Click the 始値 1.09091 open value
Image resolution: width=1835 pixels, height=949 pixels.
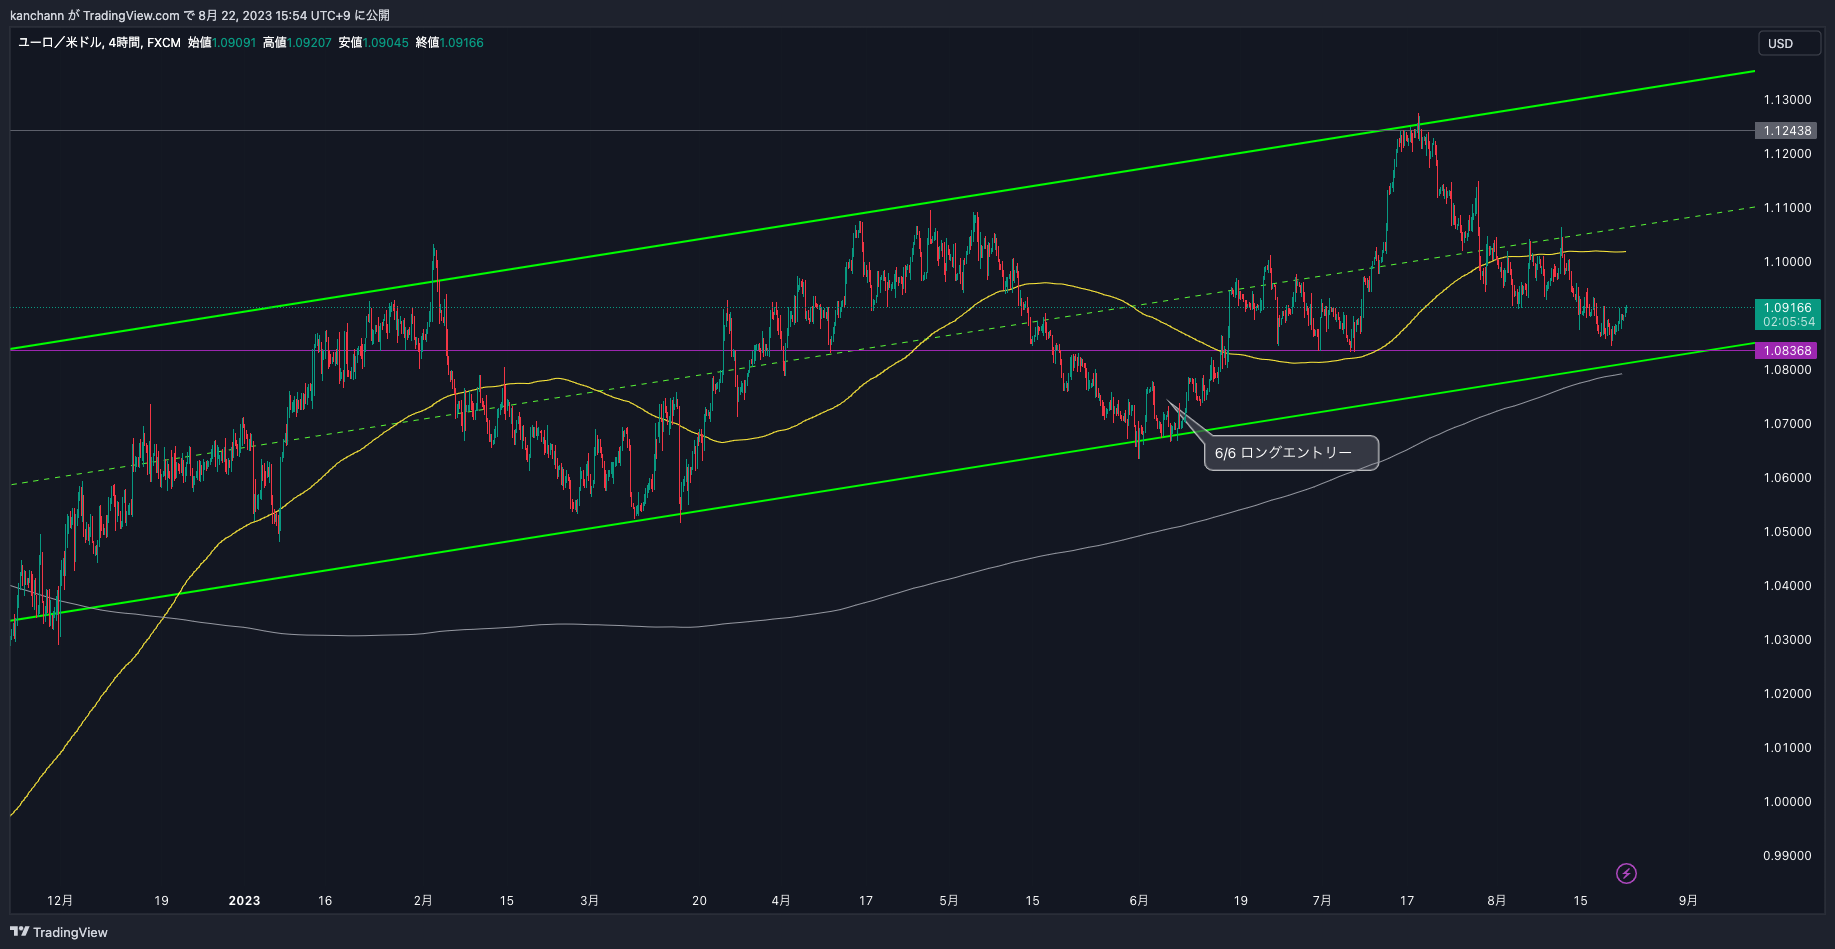(222, 43)
